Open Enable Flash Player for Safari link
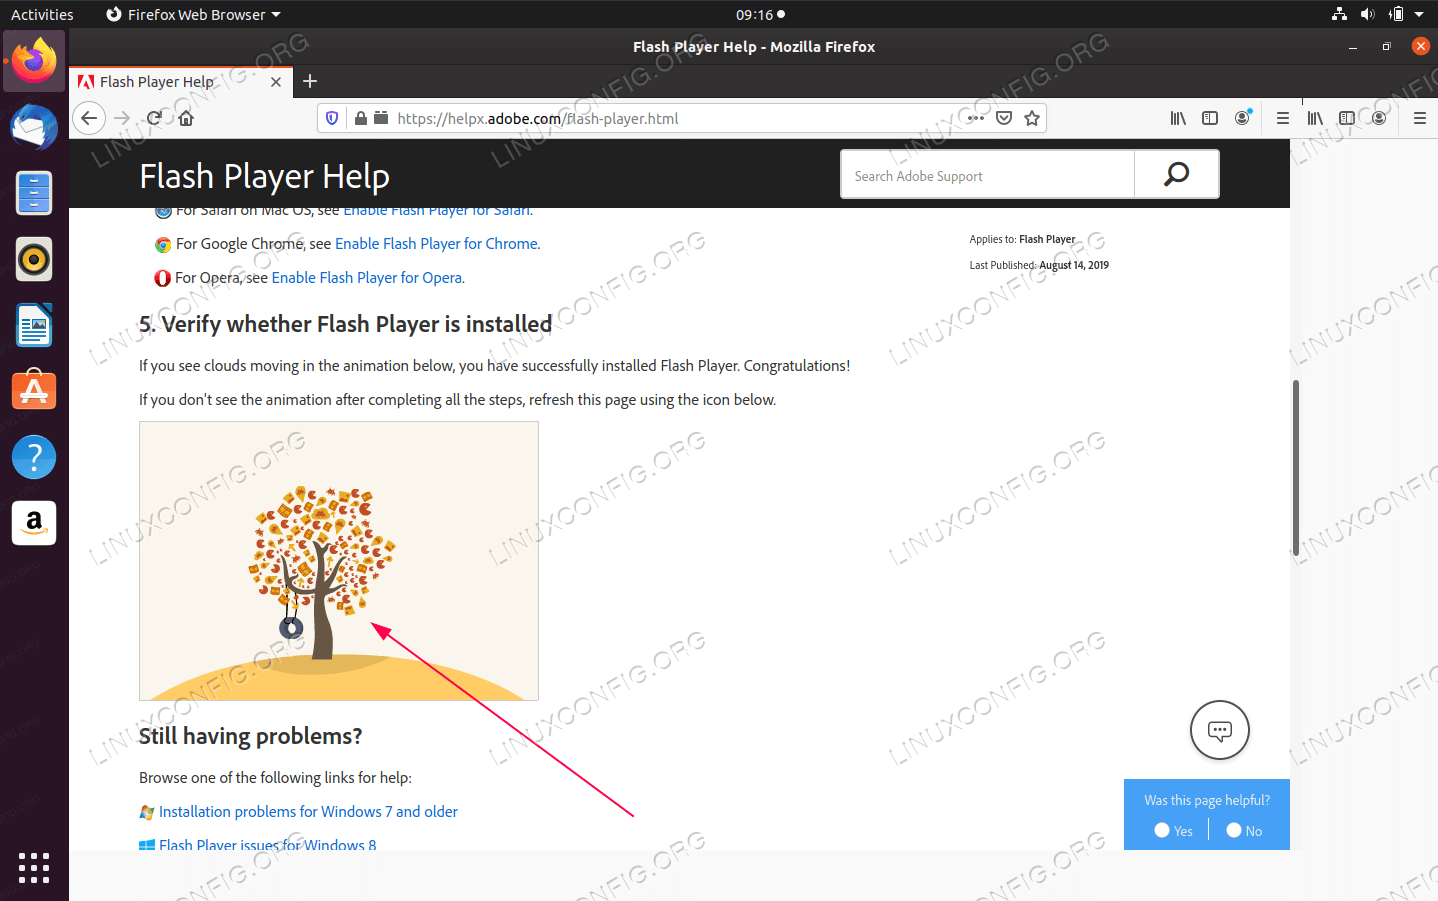The width and height of the screenshot is (1438, 901). pyautogui.click(x=437, y=211)
